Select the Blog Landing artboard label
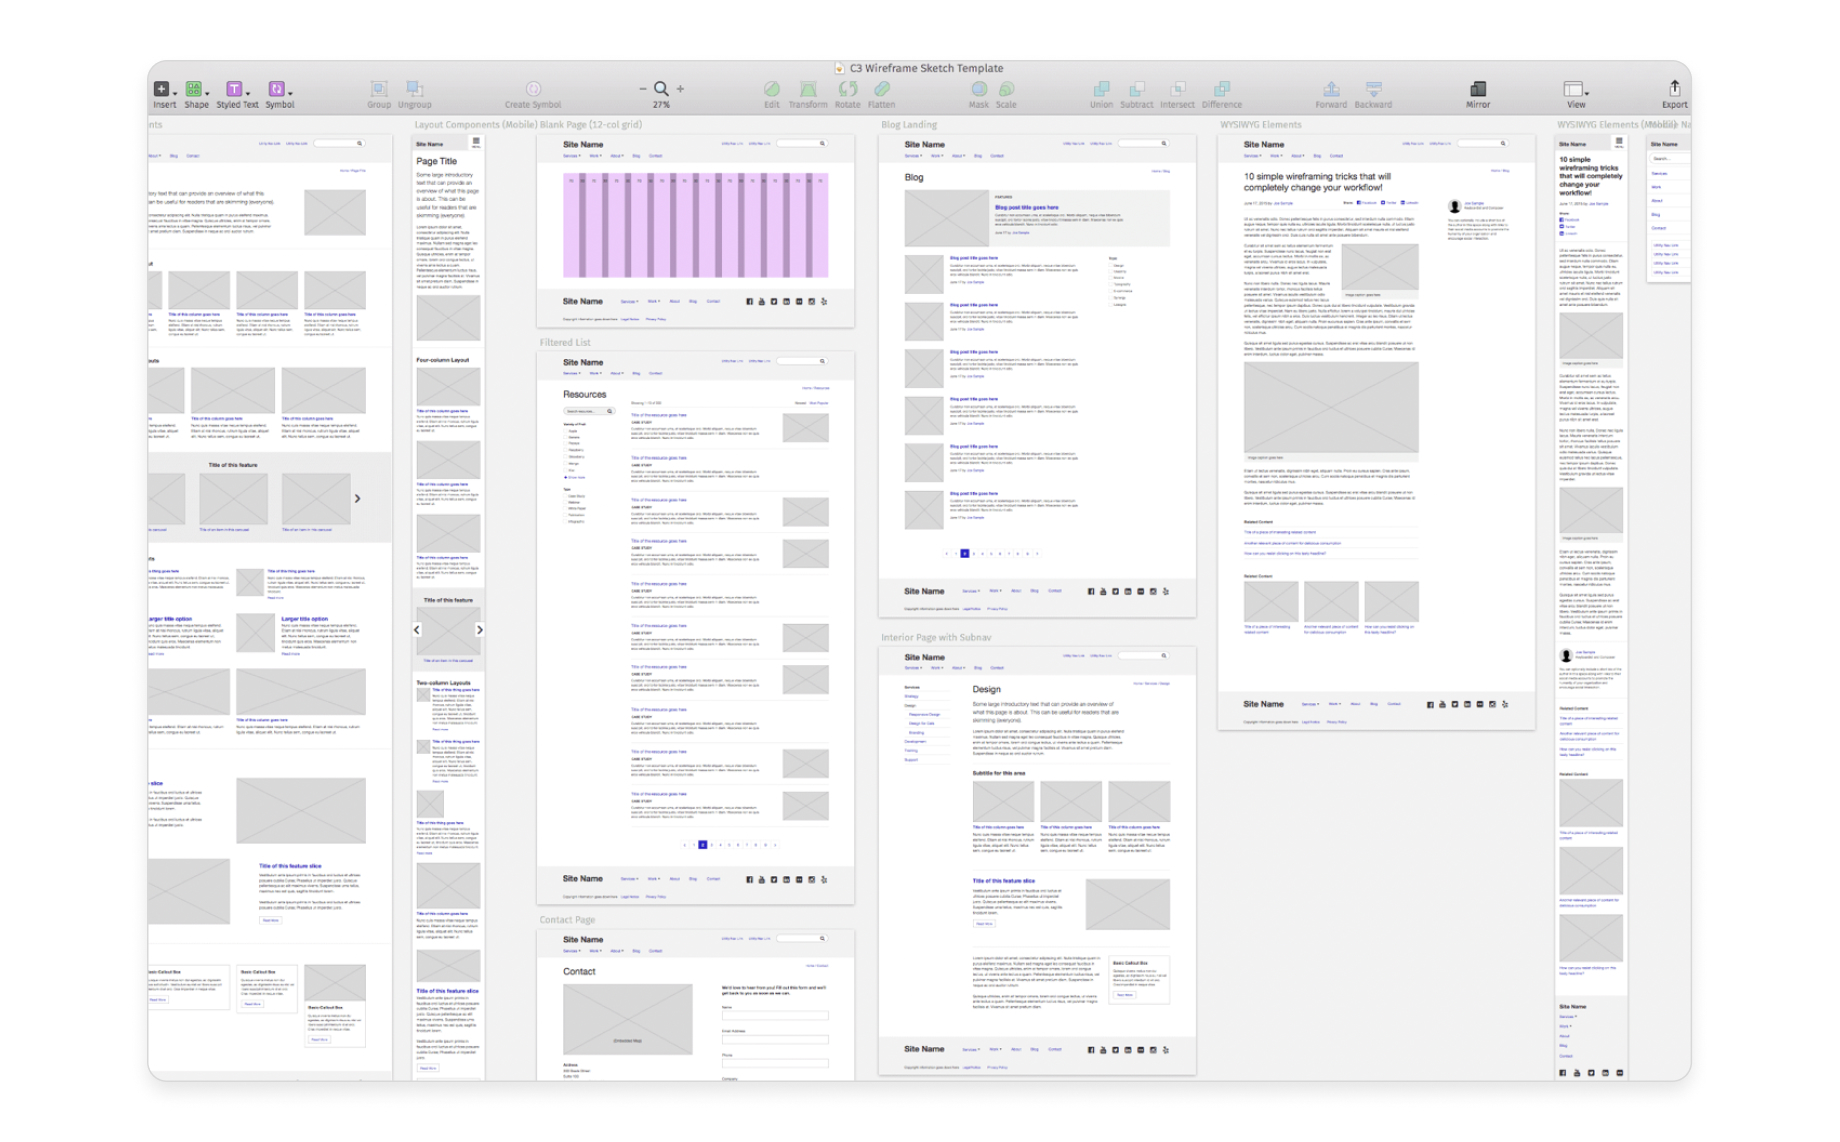The width and height of the screenshot is (1840, 1142). 908,125
